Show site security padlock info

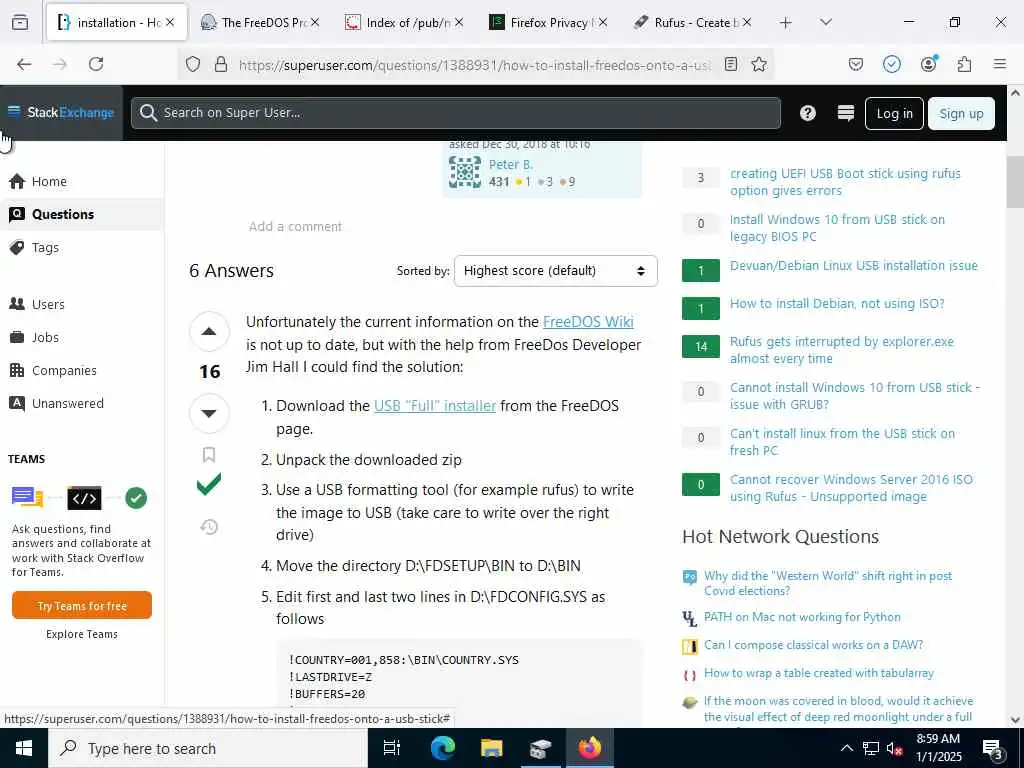[221, 64]
